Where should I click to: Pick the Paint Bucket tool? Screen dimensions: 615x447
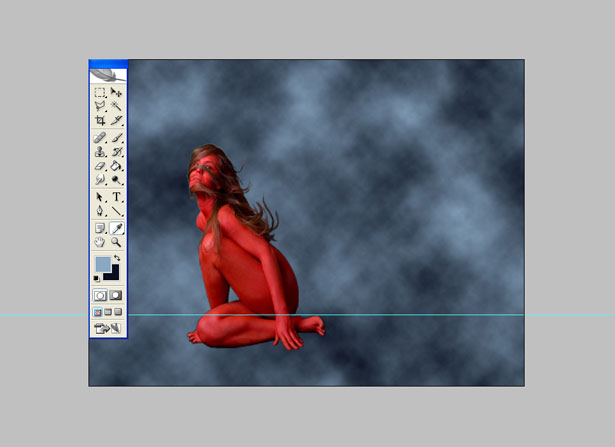tap(116, 166)
